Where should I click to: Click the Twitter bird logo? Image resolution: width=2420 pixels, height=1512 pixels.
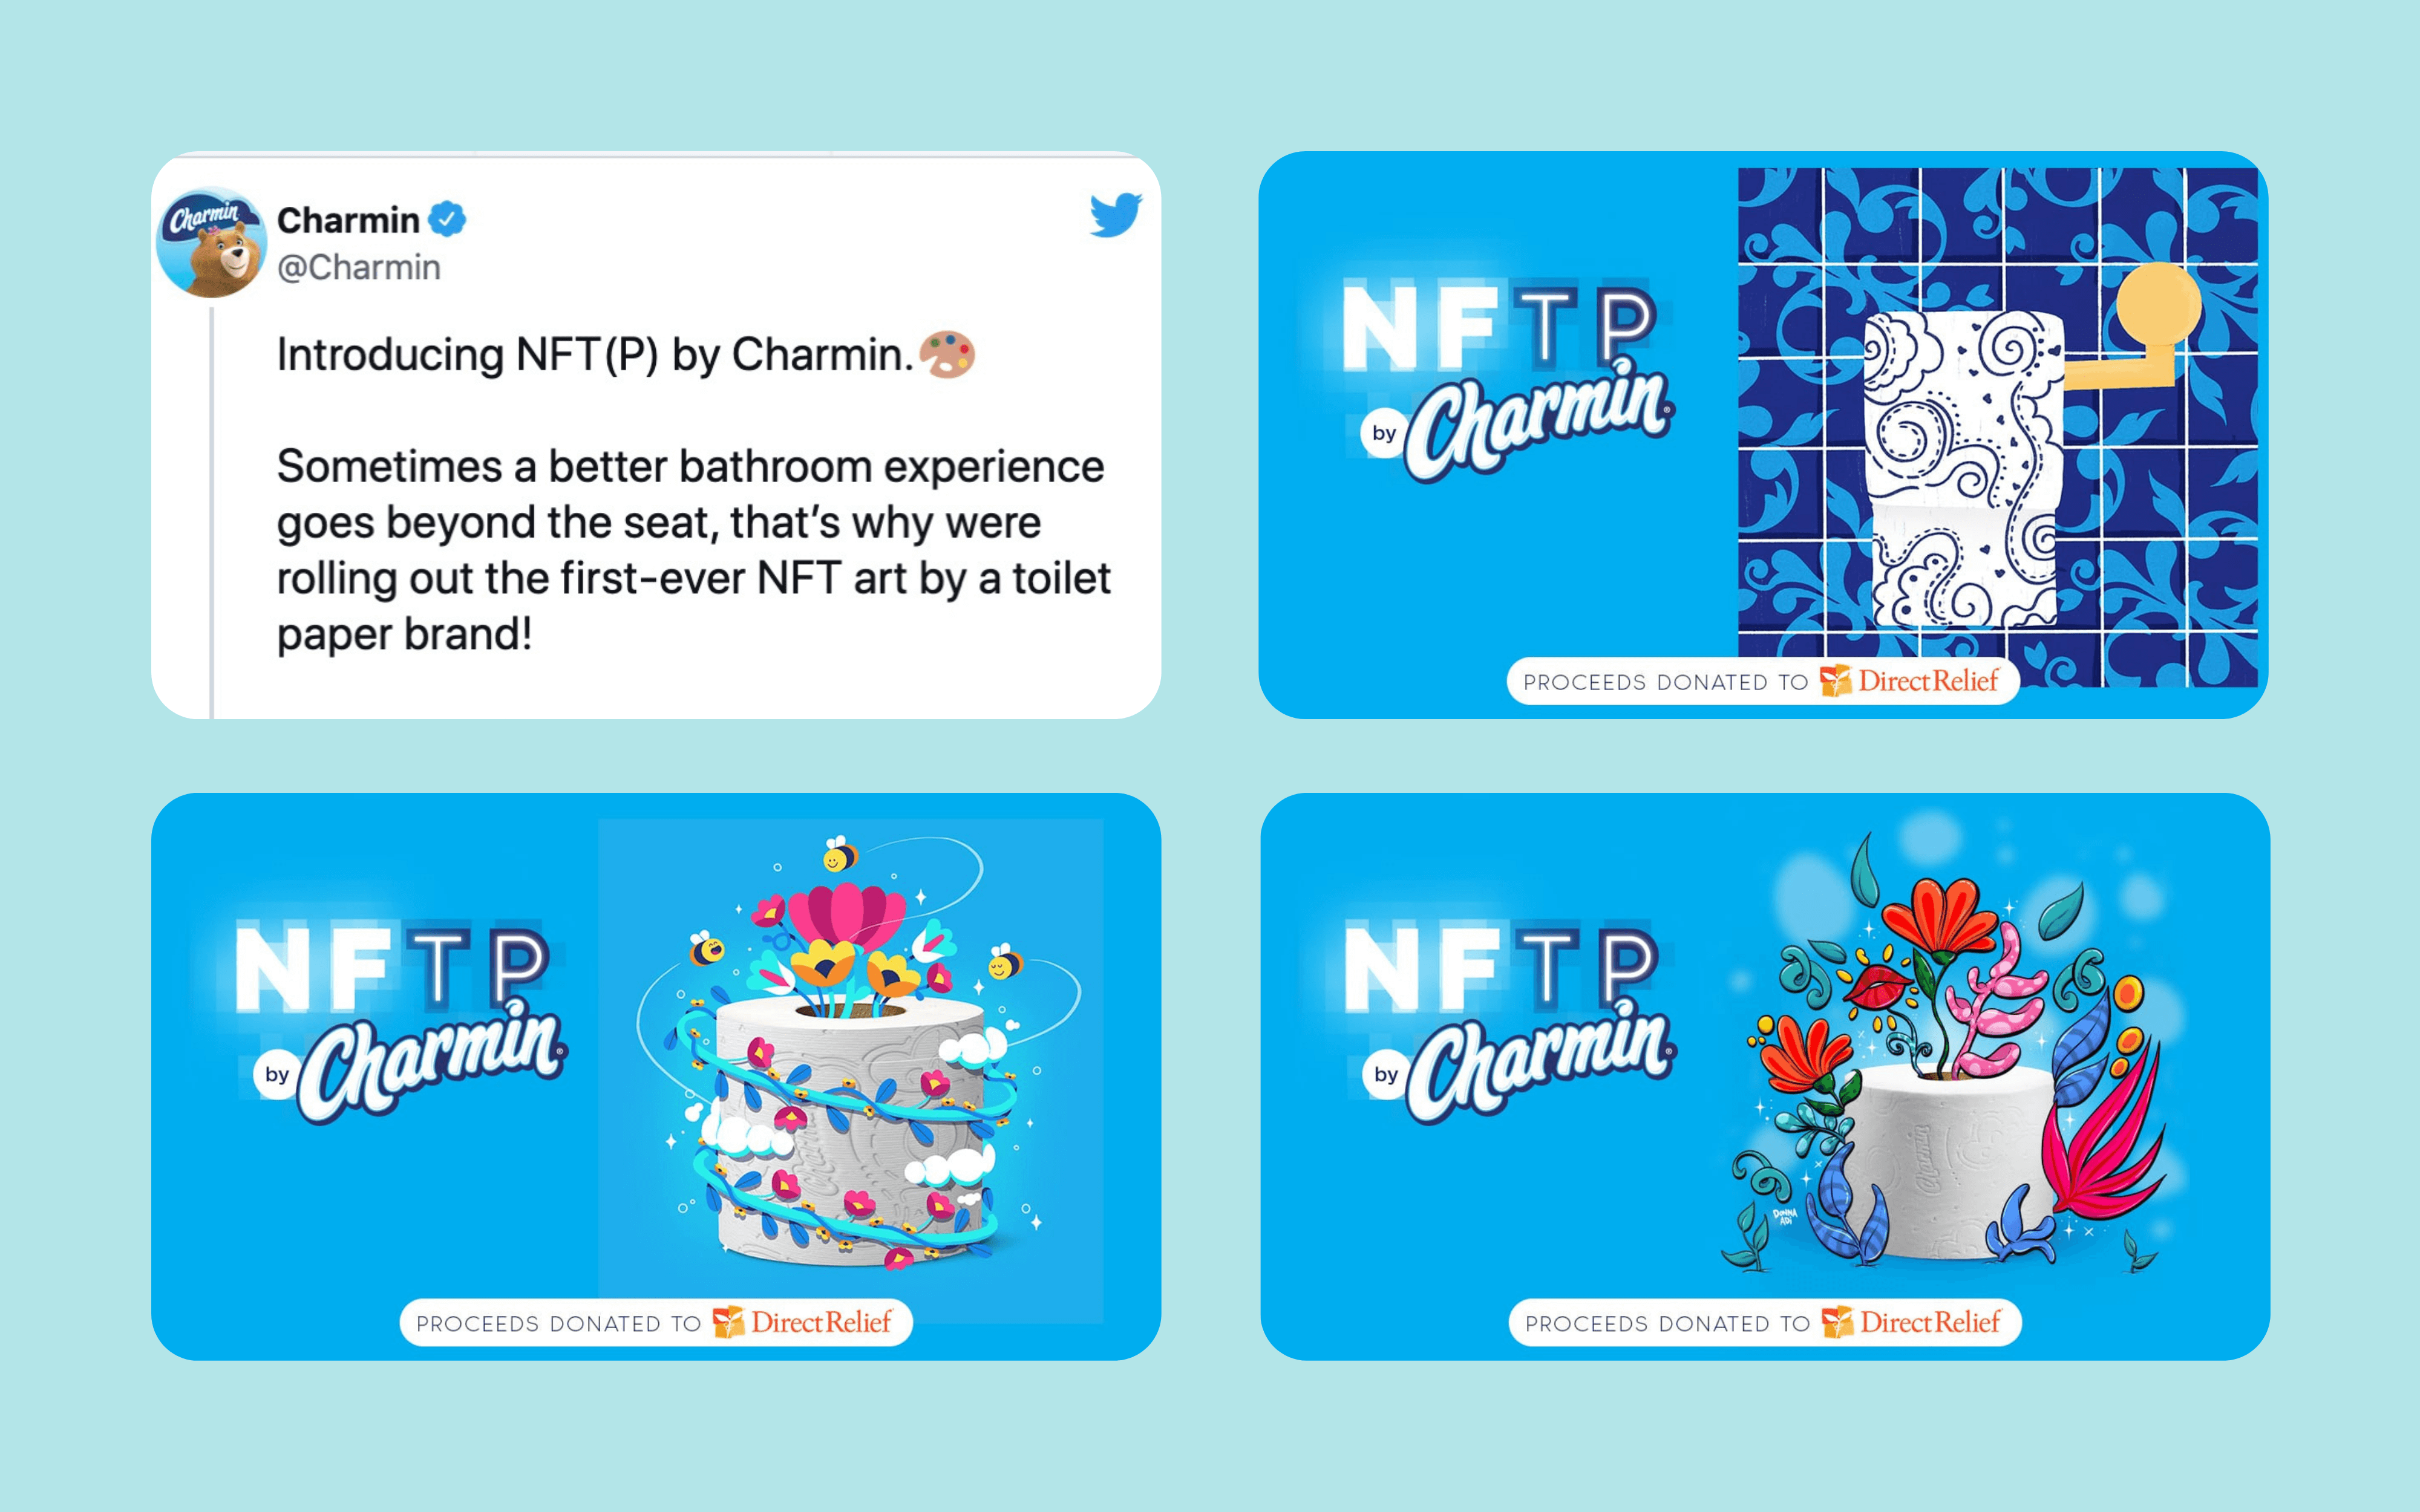click(1115, 215)
